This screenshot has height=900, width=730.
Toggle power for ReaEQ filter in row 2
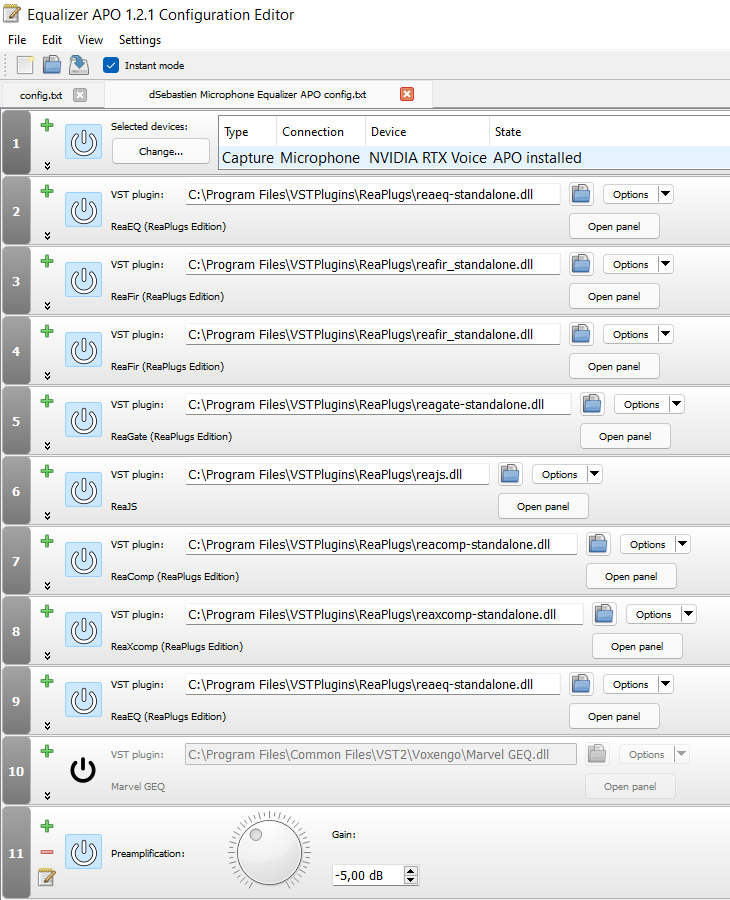click(83, 210)
